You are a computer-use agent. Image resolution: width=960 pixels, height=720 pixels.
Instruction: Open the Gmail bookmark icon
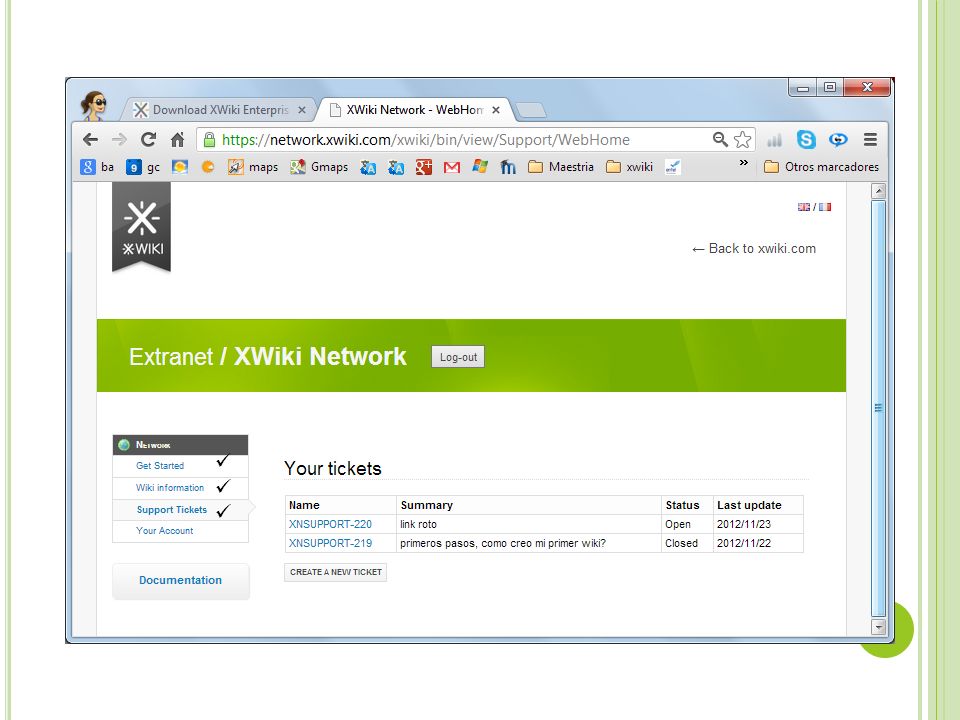(452, 167)
